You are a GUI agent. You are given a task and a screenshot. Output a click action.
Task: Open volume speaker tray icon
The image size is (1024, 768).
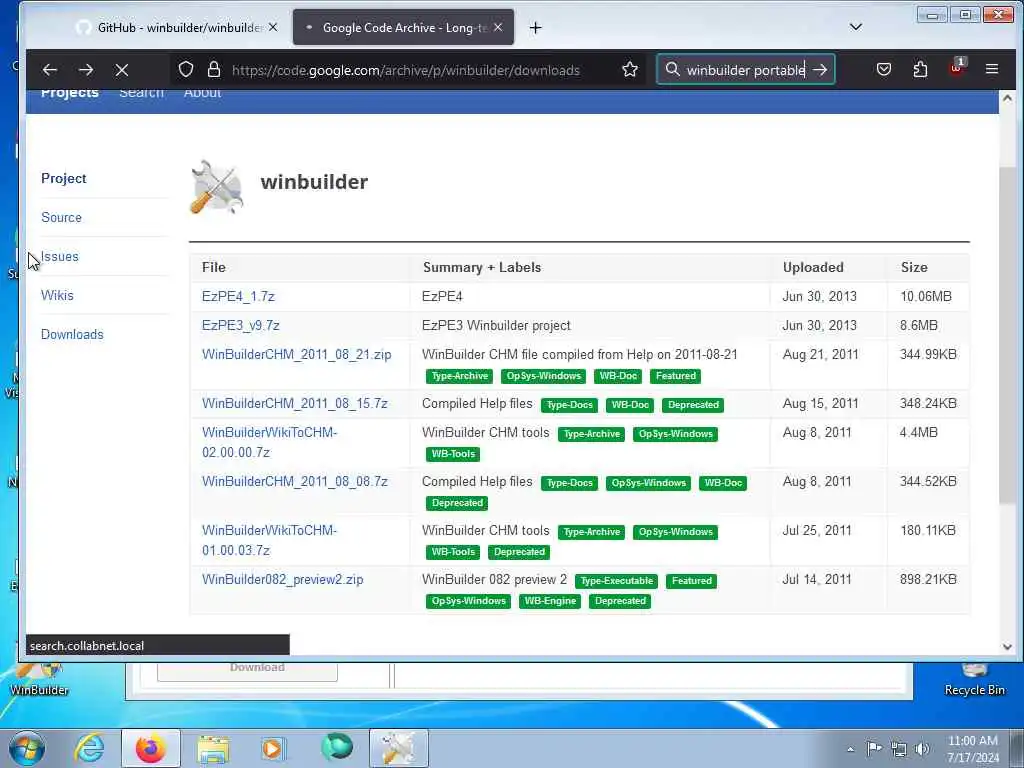pos(922,749)
